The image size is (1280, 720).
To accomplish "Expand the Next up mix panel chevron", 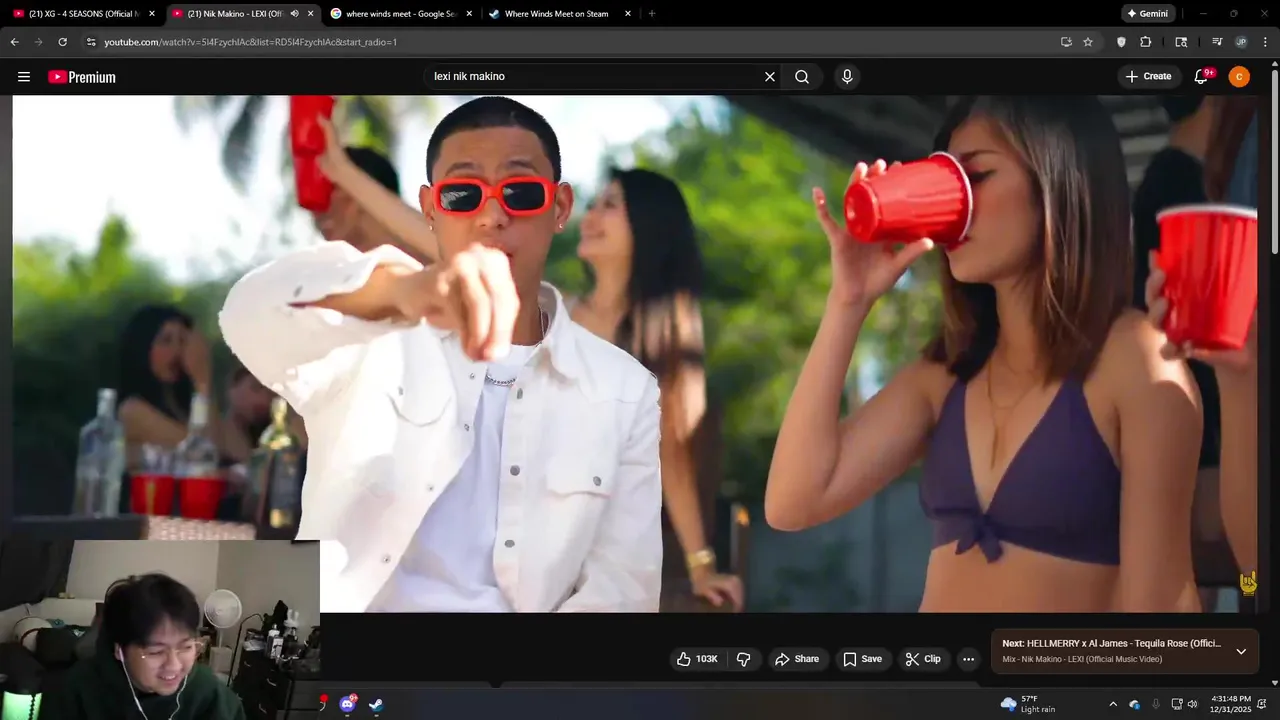I will [1241, 651].
